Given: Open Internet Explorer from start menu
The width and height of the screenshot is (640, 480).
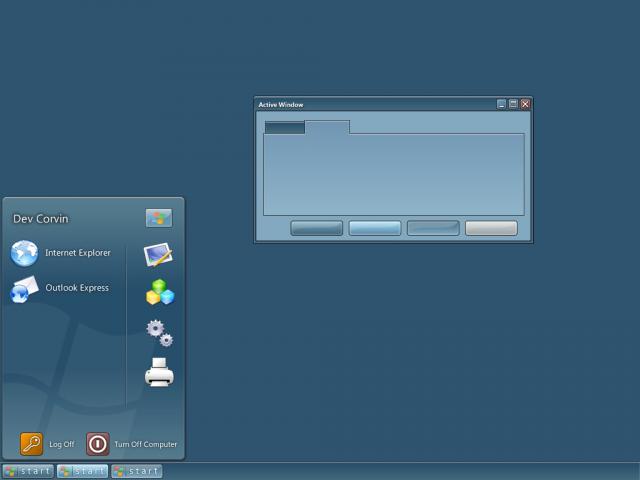Looking at the screenshot, I should pos(61,253).
